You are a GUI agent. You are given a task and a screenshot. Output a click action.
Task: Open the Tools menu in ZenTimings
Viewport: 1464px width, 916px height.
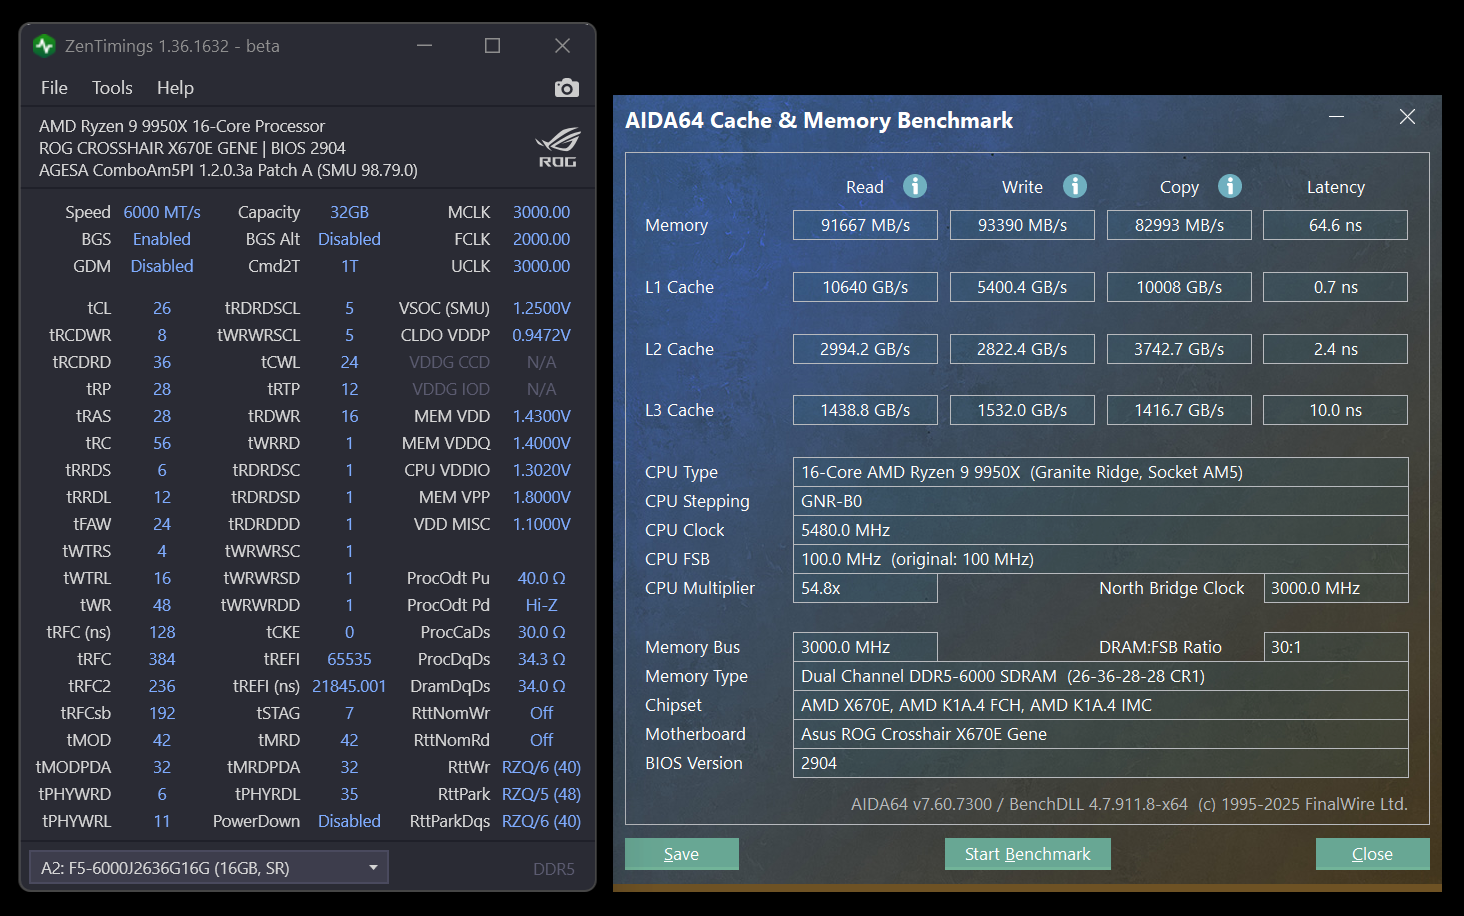tap(112, 88)
